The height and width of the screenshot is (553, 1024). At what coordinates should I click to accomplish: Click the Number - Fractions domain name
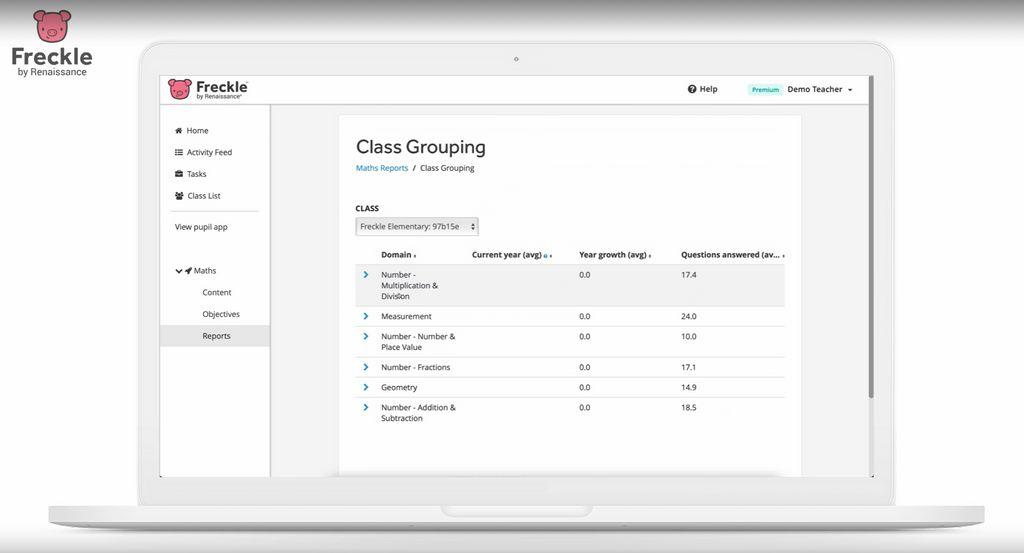tap(415, 367)
